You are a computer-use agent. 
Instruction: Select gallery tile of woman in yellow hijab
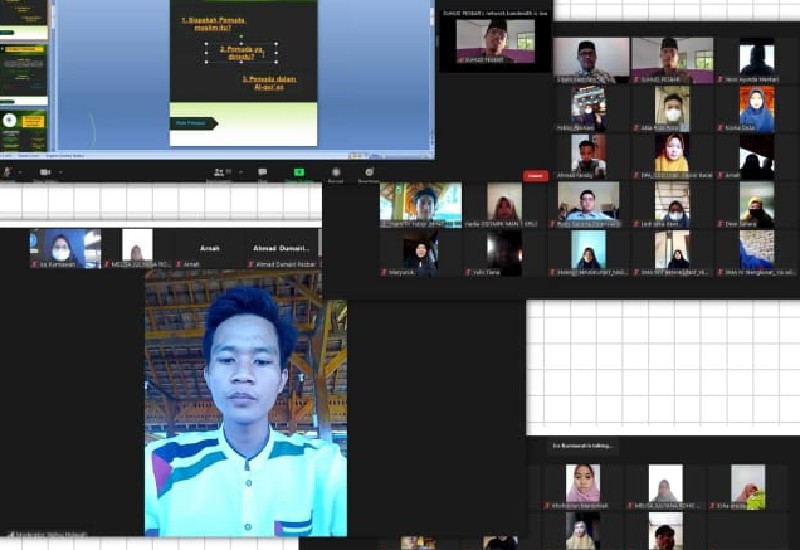coord(672,156)
